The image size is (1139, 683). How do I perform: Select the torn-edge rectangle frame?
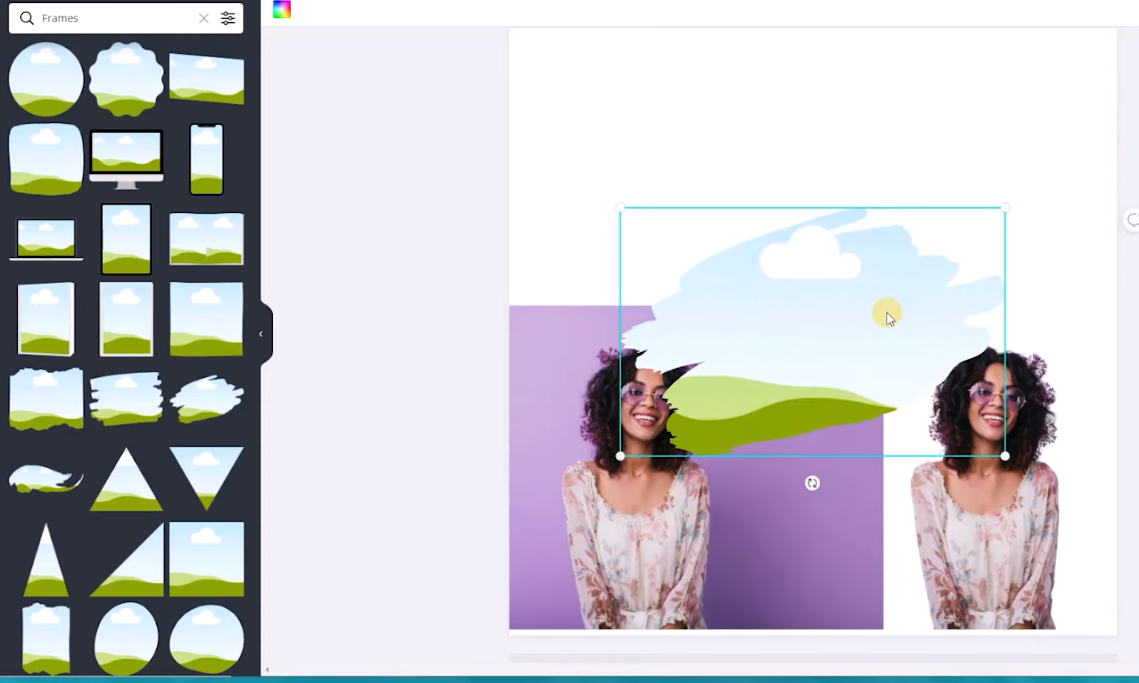click(46, 399)
